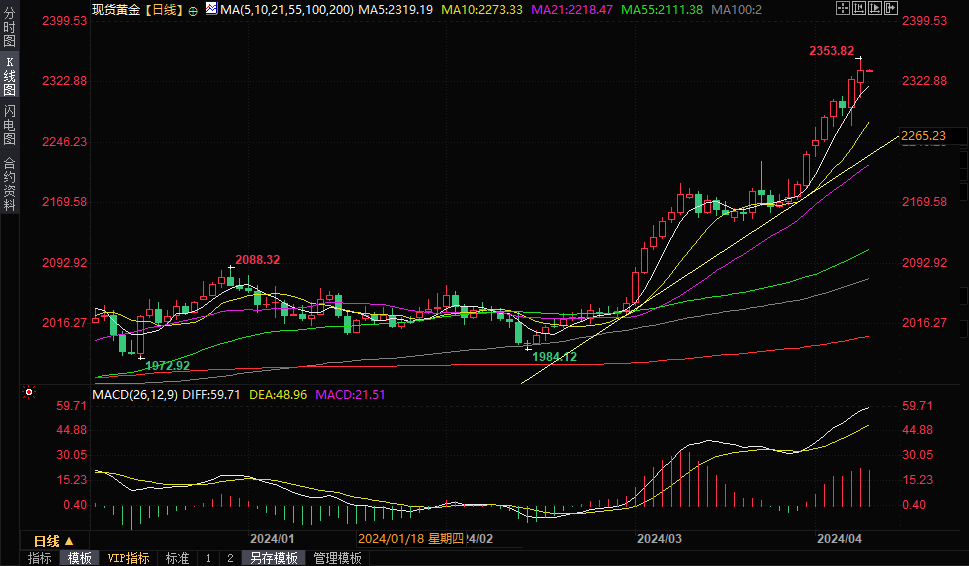Open MACD(26,12,9) indicator settings label

coord(136,395)
